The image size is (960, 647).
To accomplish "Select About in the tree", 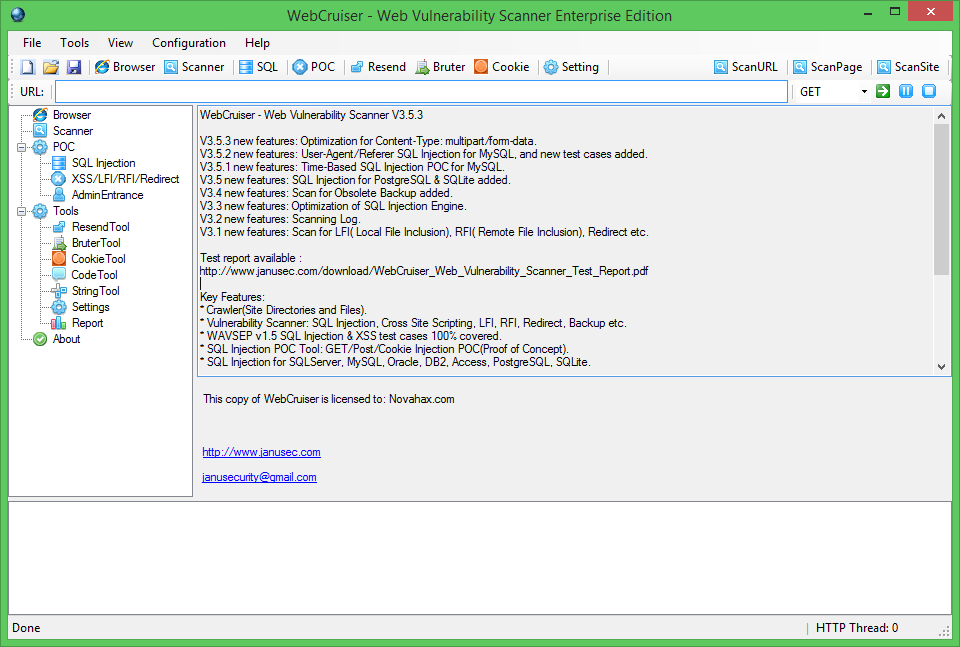I will pos(66,338).
